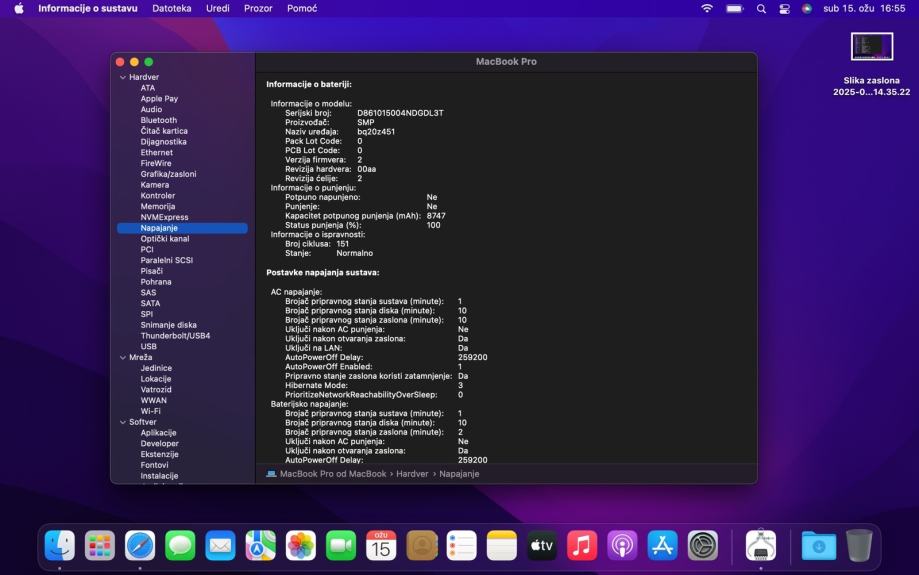The width and height of the screenshot is (919, 575).
Task: Click date and time in menu bar
Action: point(864,8)
